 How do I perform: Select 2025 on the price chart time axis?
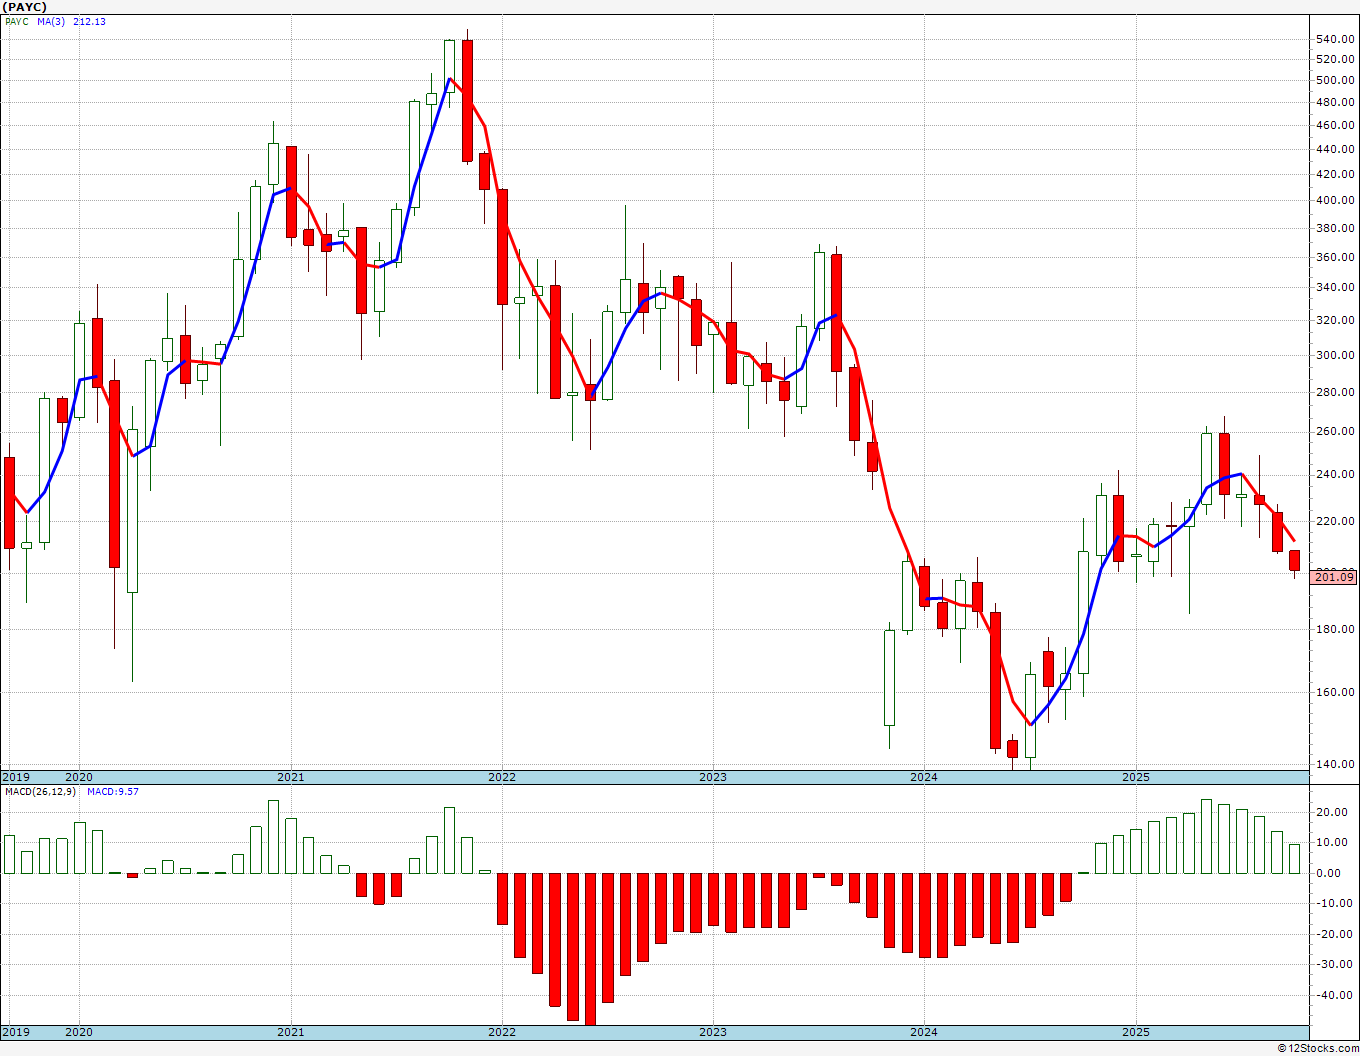[1136, 777]
